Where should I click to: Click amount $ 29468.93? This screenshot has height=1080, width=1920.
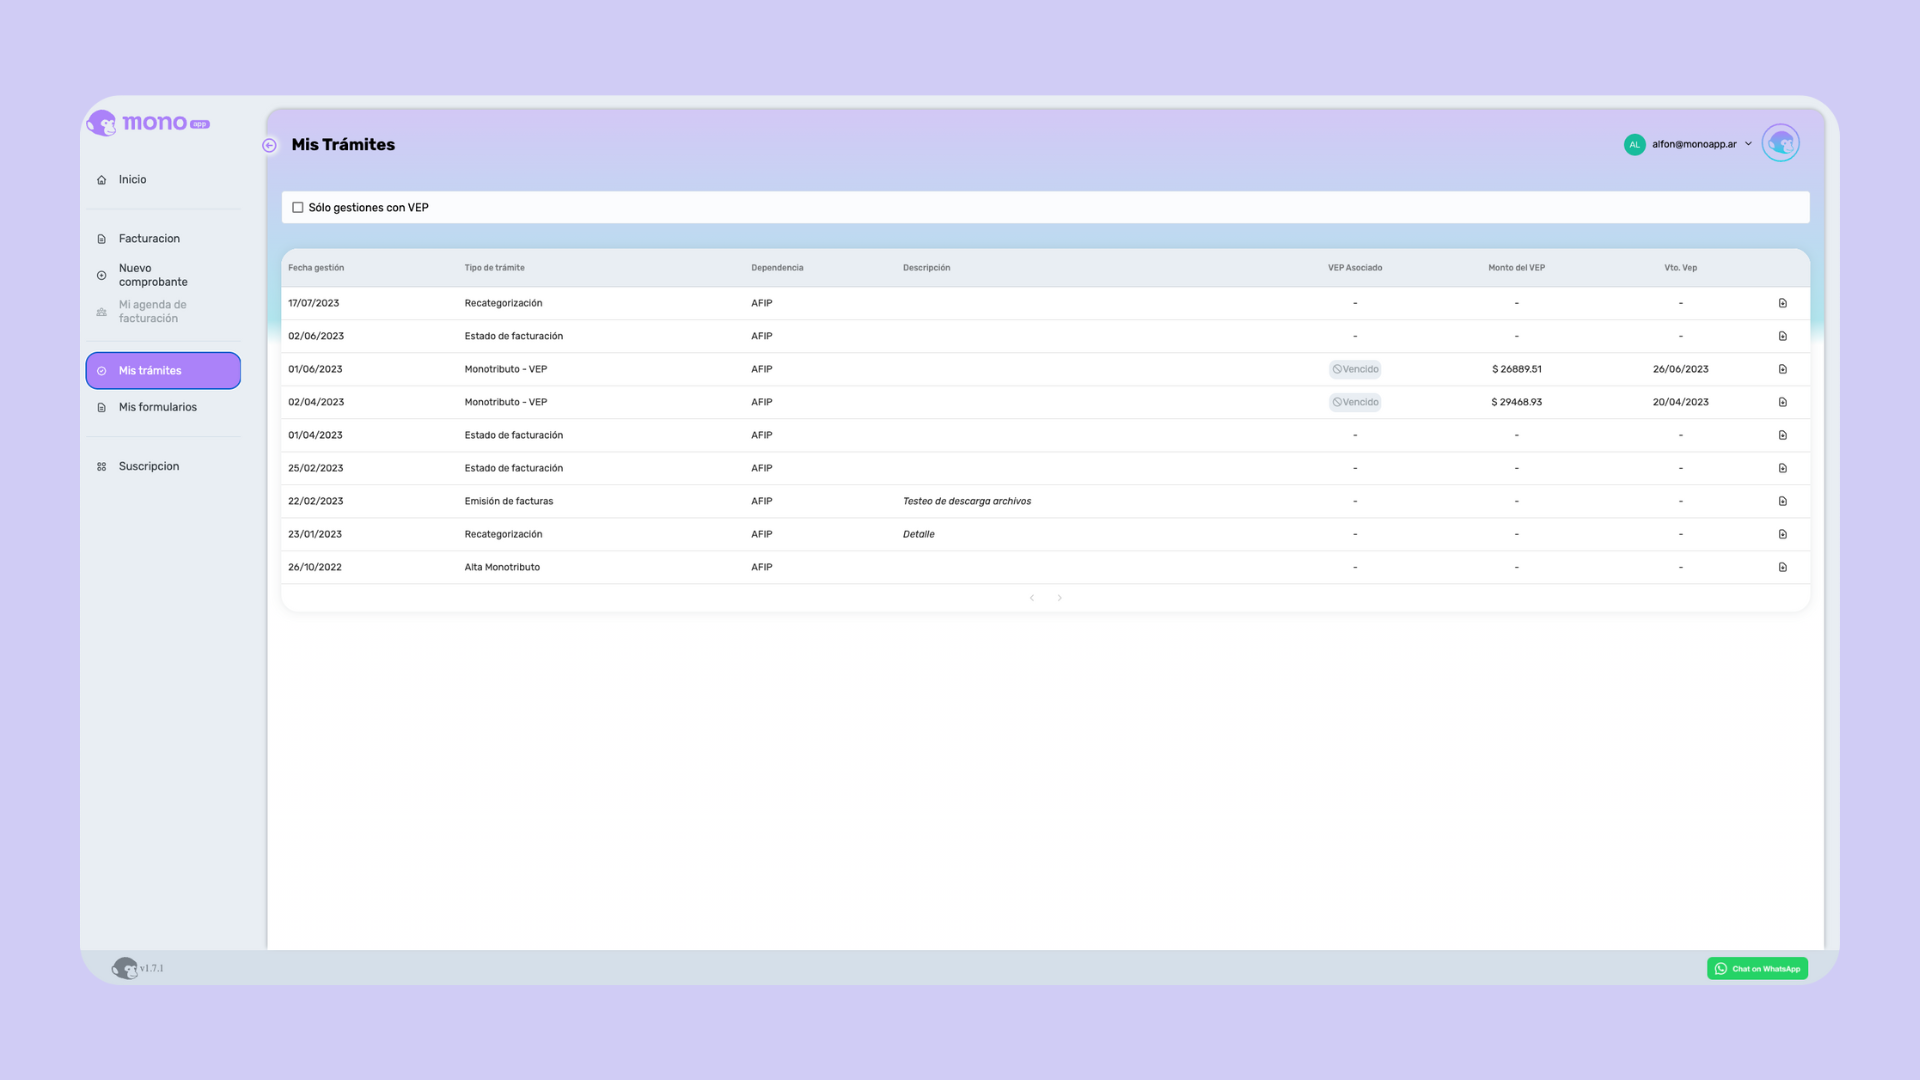1516,402
